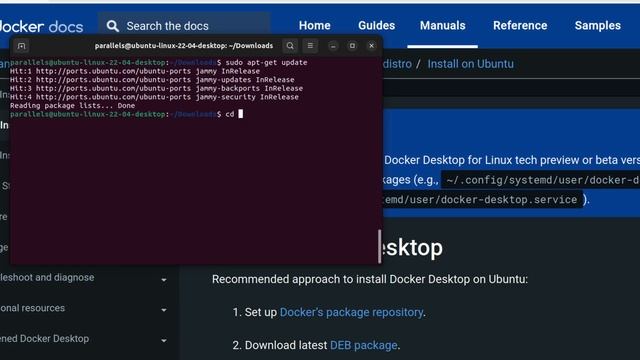
Task: Click the Docker docs logo
Action: pyautogui.click(x=41, y=27)
